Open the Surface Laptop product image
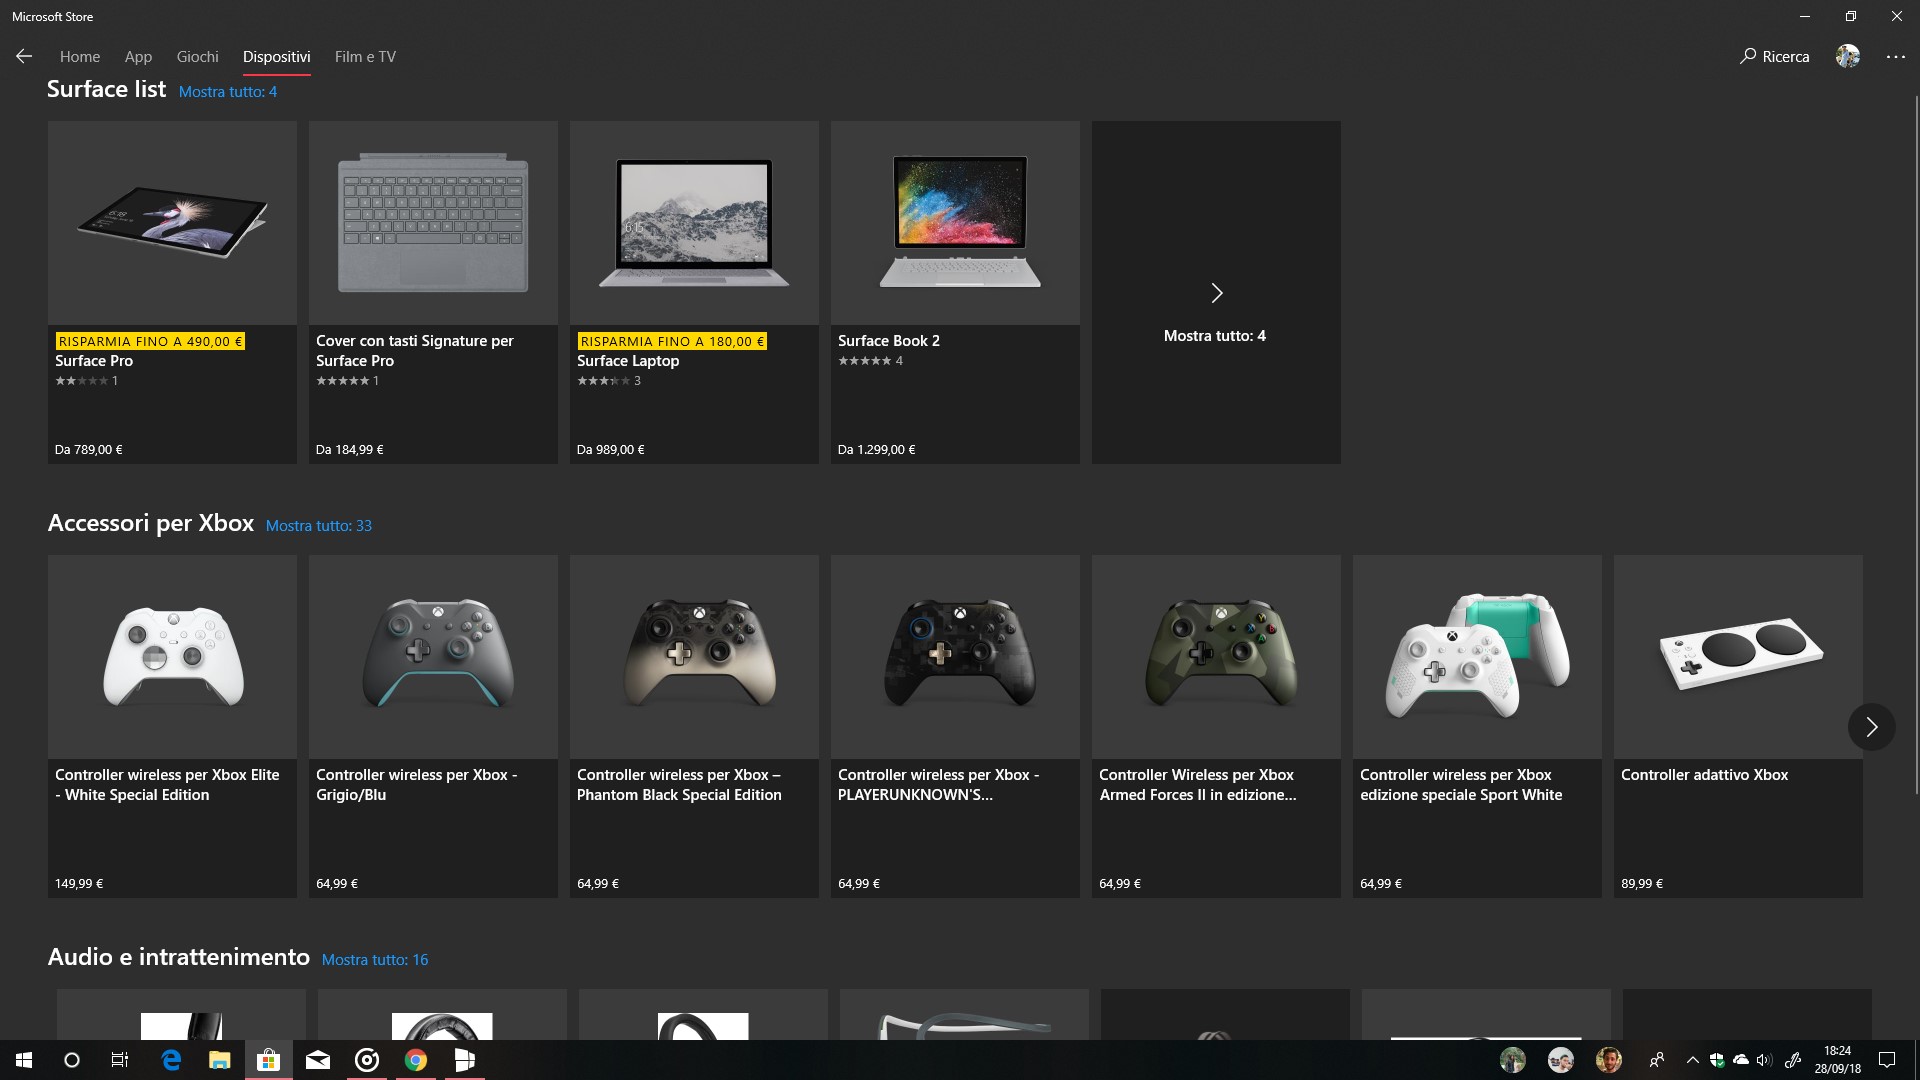The width and height of the screenshot is (1920, 1080). [694, 223]
